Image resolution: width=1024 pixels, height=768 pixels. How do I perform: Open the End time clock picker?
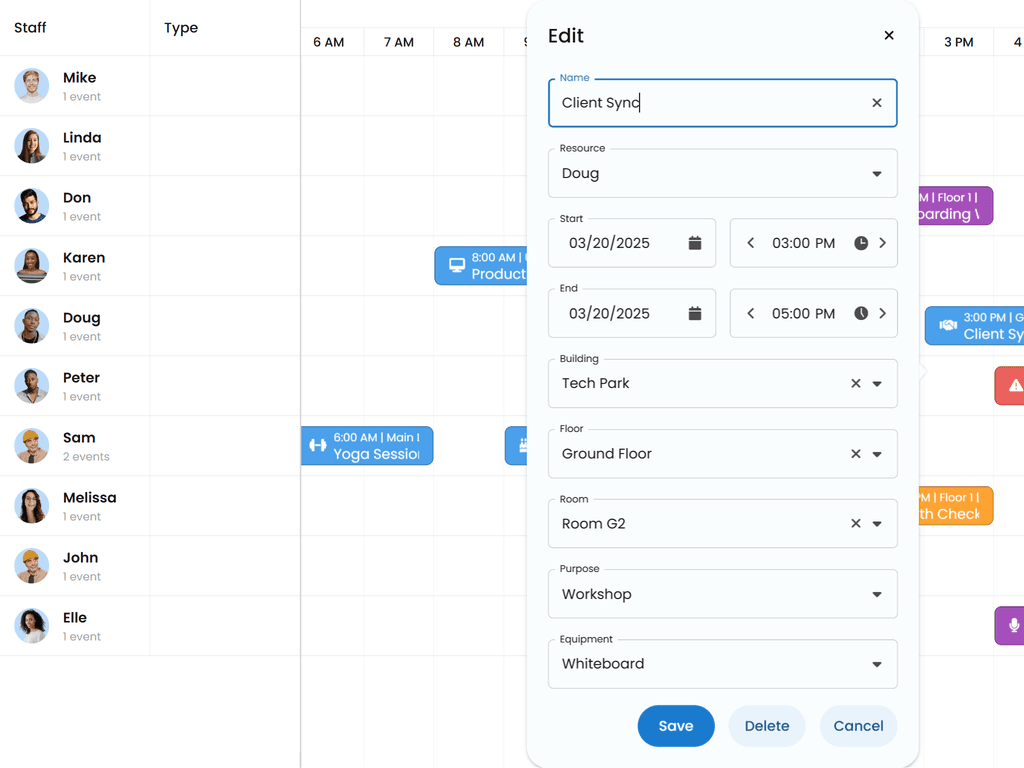tap(860, 313)
